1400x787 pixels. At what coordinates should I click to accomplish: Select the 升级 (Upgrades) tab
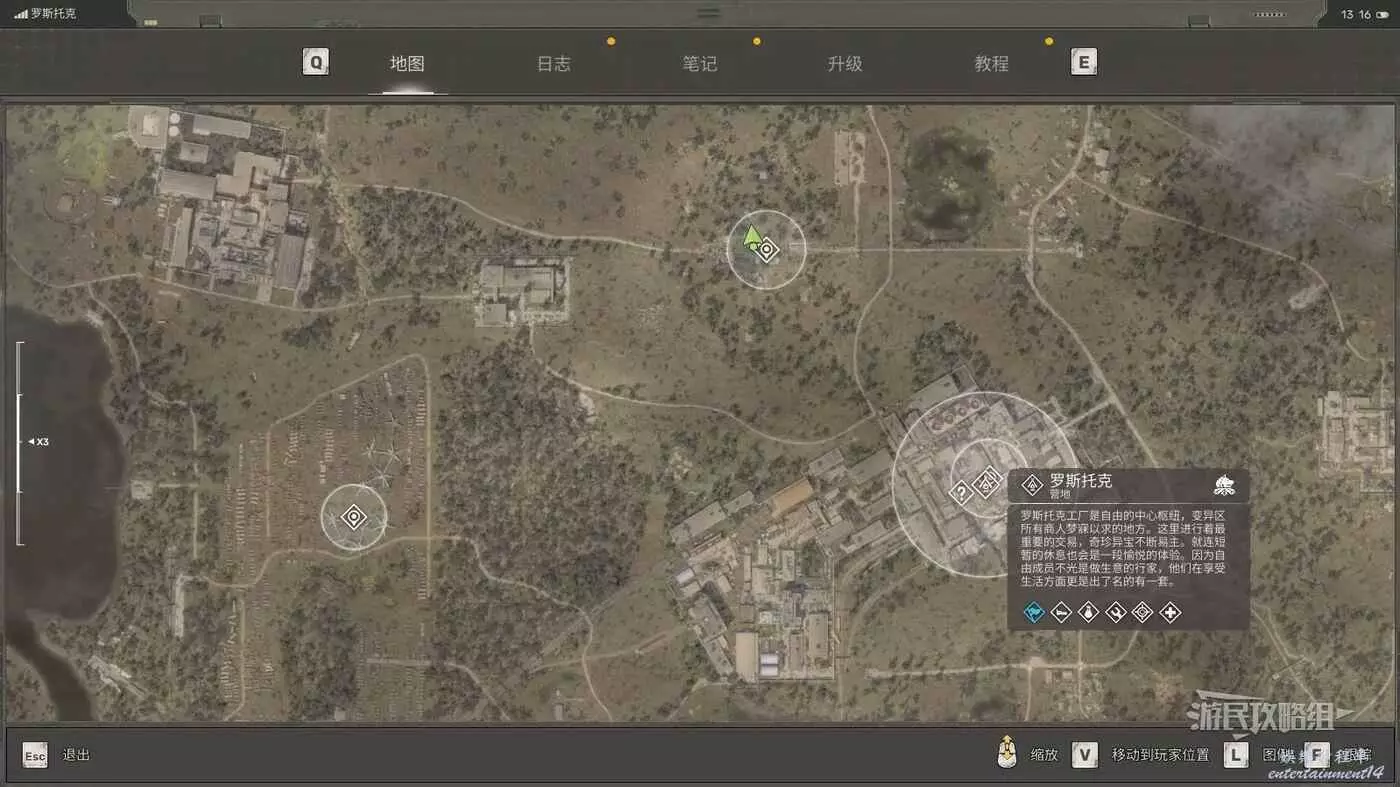845,64
